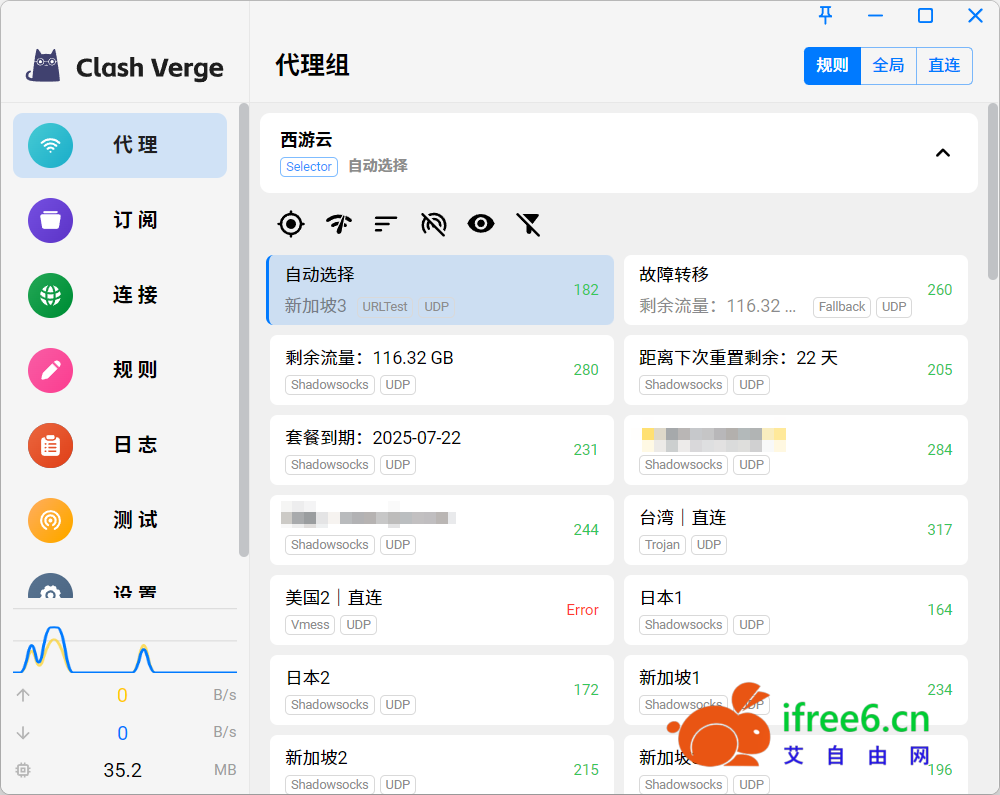This screenshot has width=1000, height=795.
Task: Toggle proxy detail visibility eye icon
Action: pyautogui.click(x=481, y=224)
